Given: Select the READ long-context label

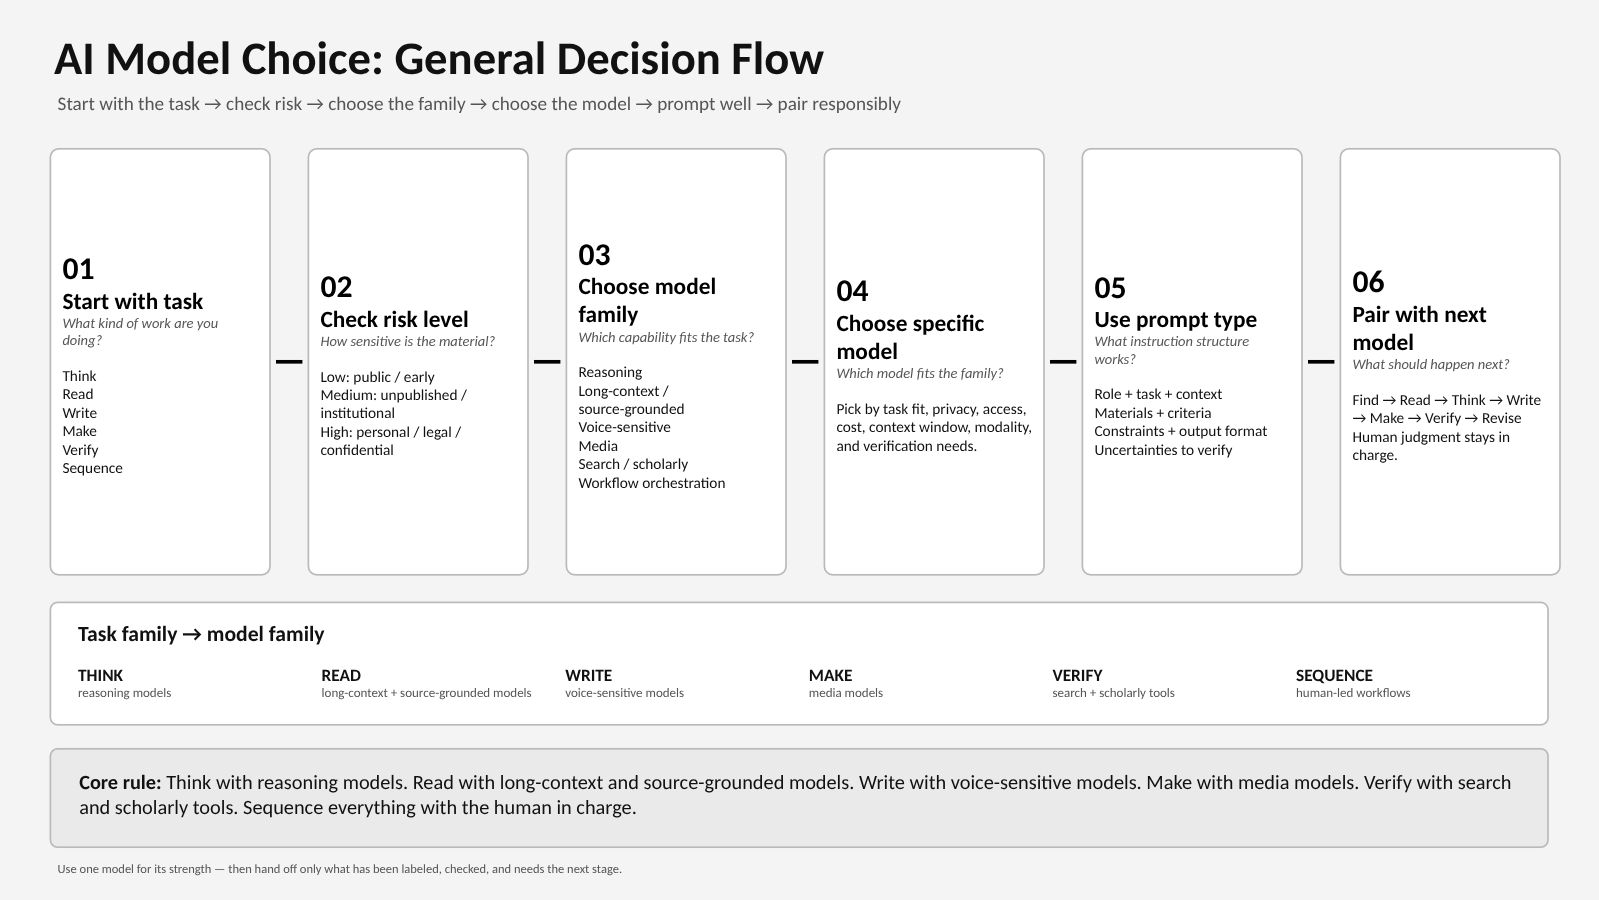Looking at the screenshot, I should click(426, 683).
